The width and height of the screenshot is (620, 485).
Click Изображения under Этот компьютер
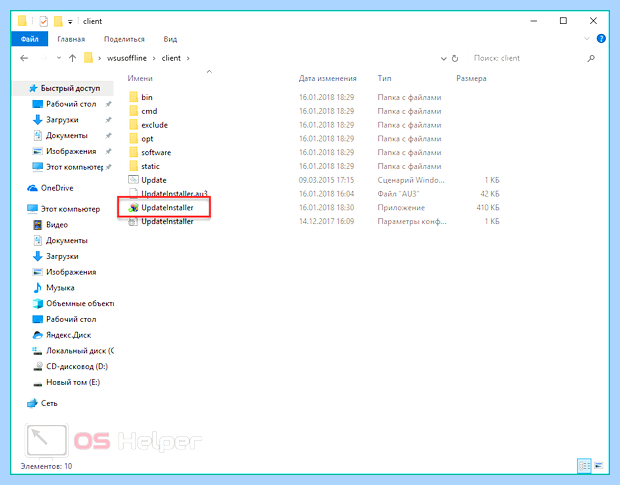(x=71, y=272)
